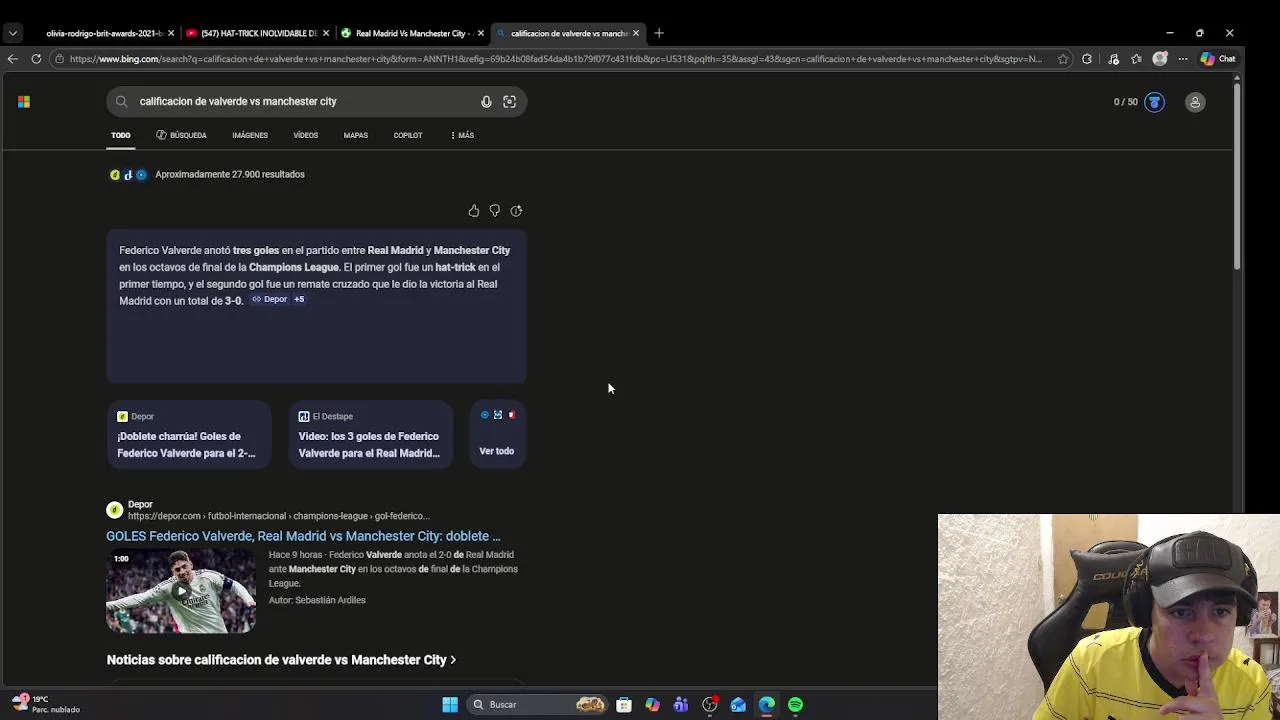Screen dimensions: 1280x720
Task: Give thumbs down to the answer
Action: pos(495,211)
